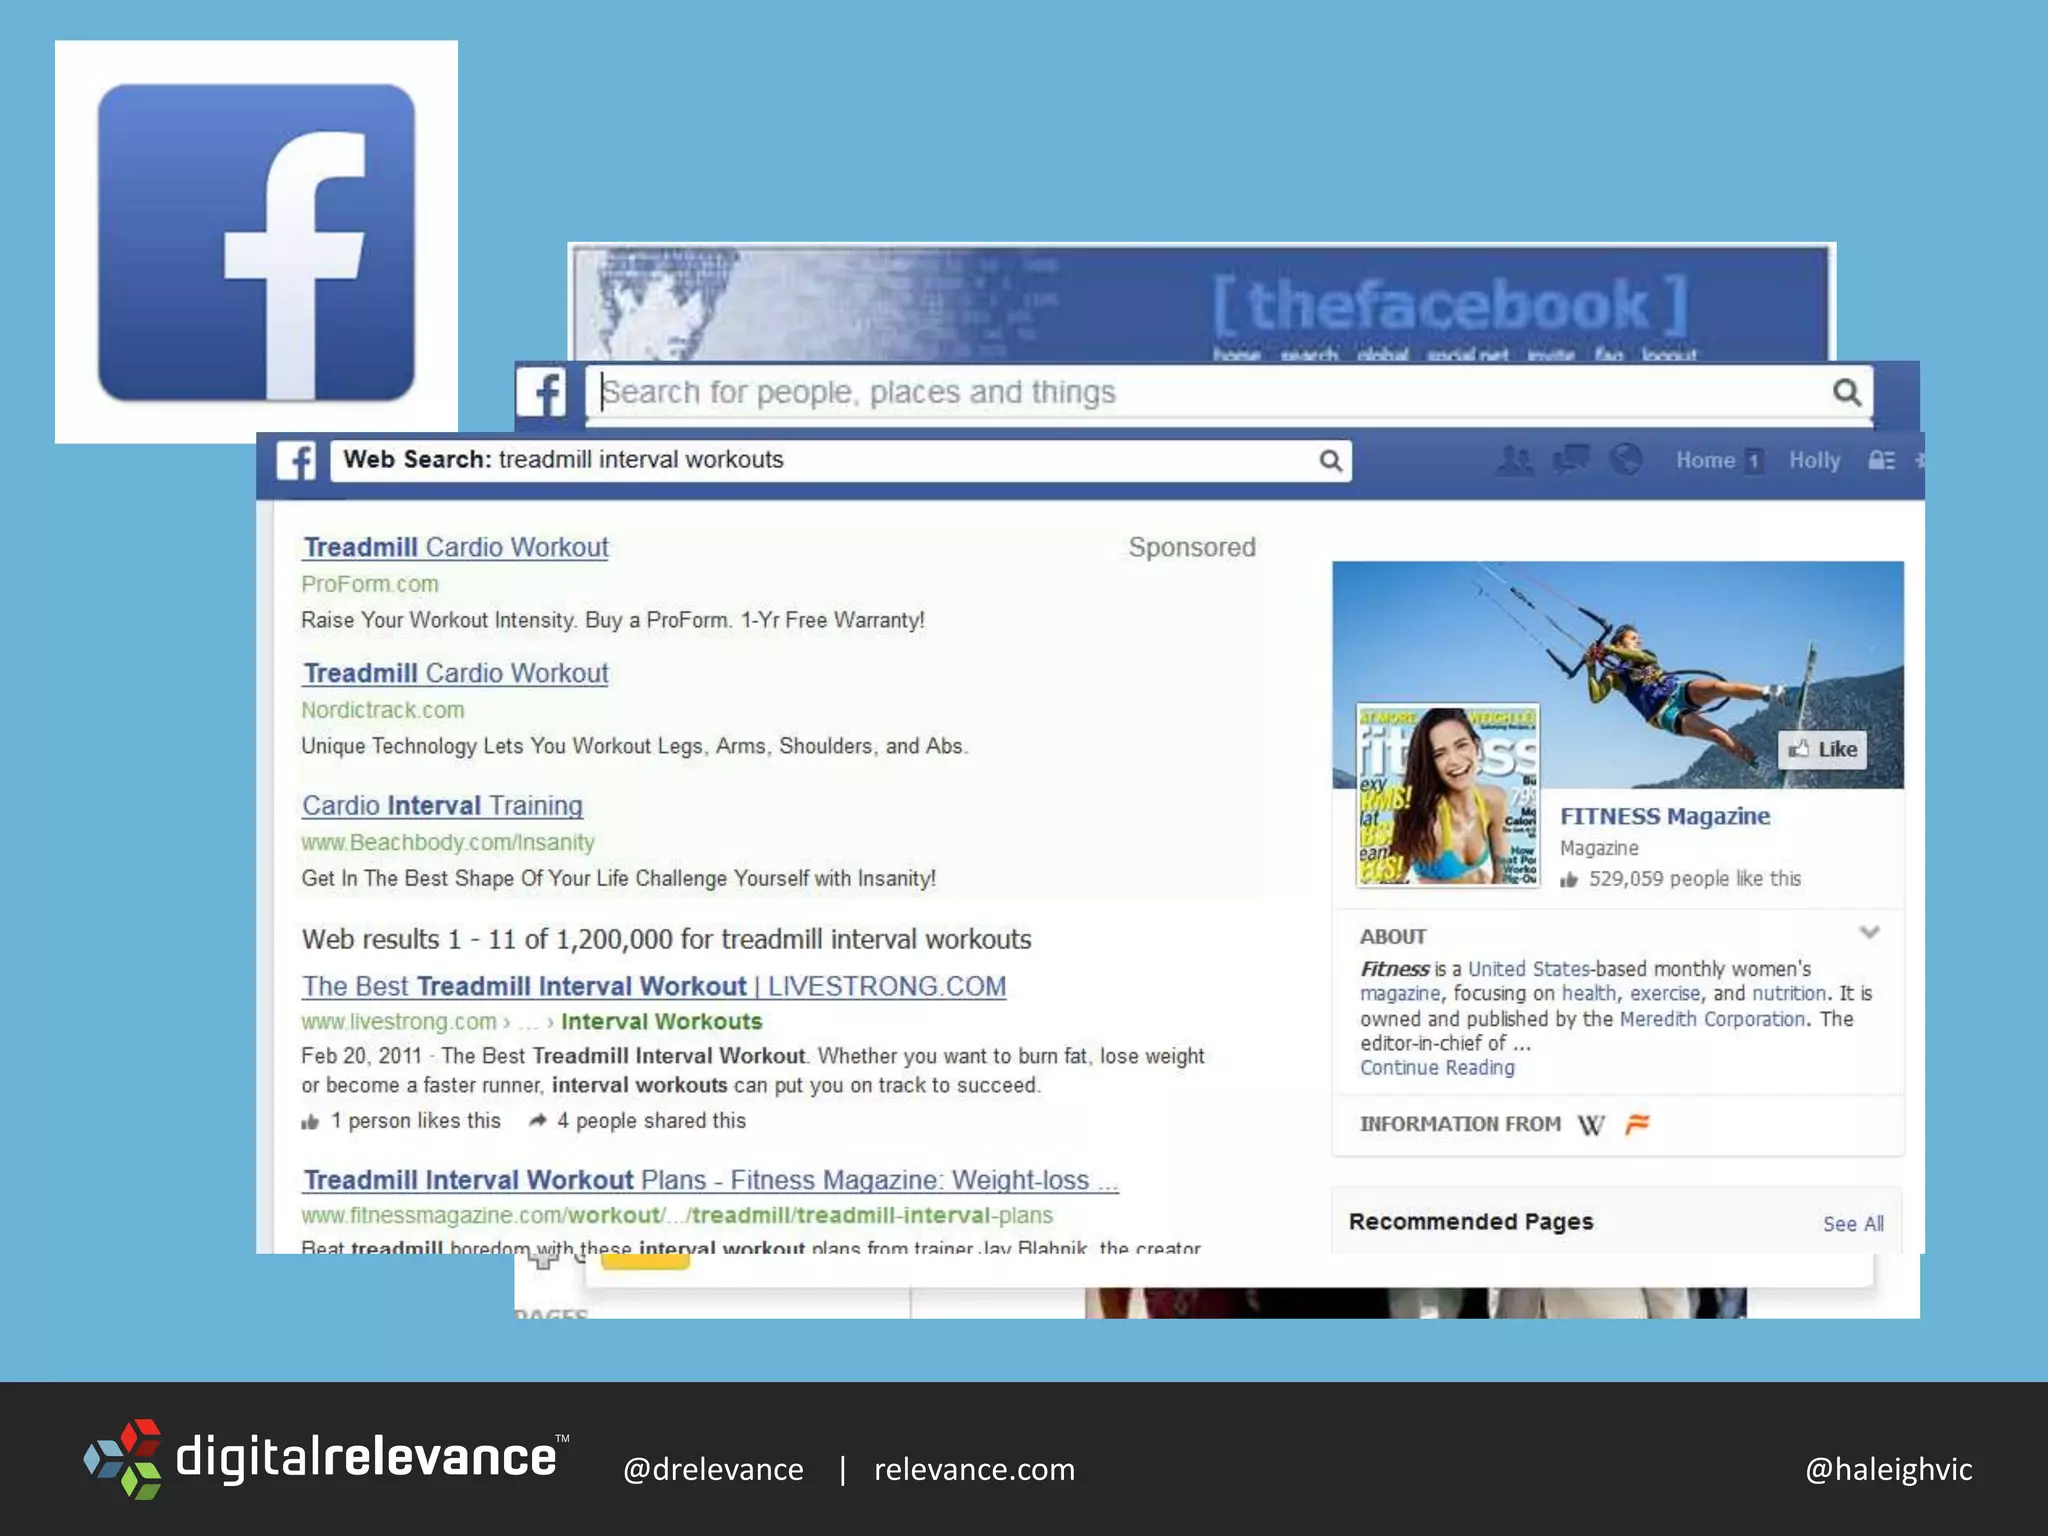The image size is (2048, 1536).
Task: Click 'Web results 1 - 11 of 1,200,000' line
Action: [666, 939]
